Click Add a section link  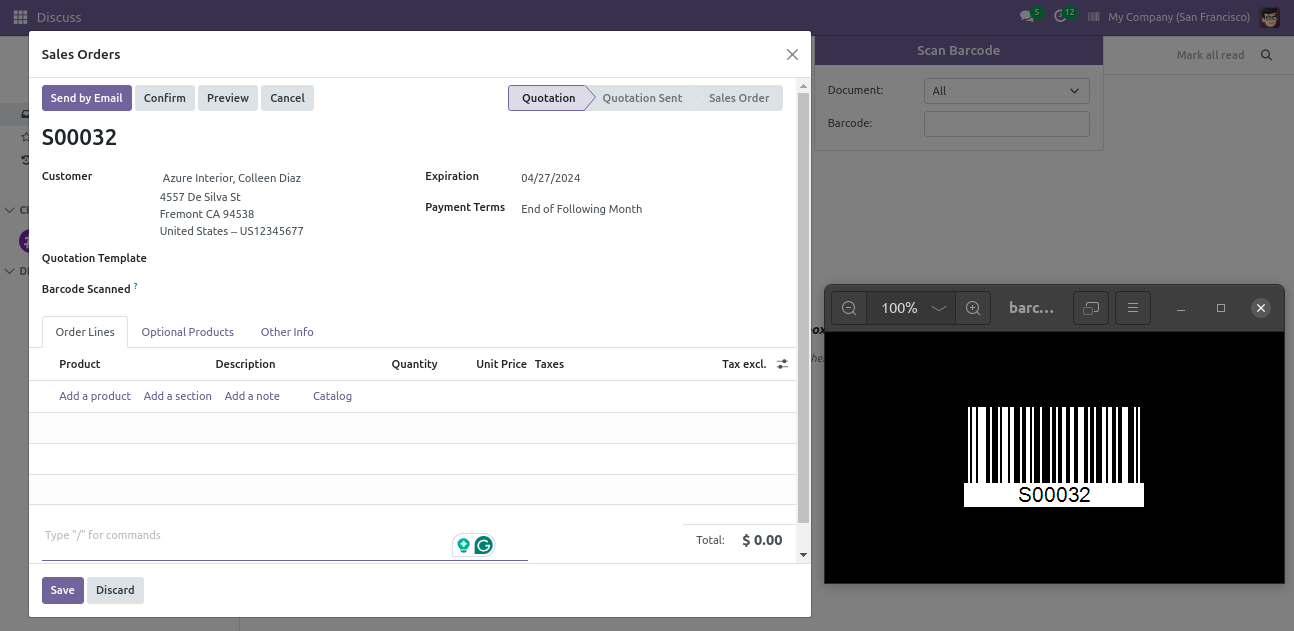tap(178, 396)
